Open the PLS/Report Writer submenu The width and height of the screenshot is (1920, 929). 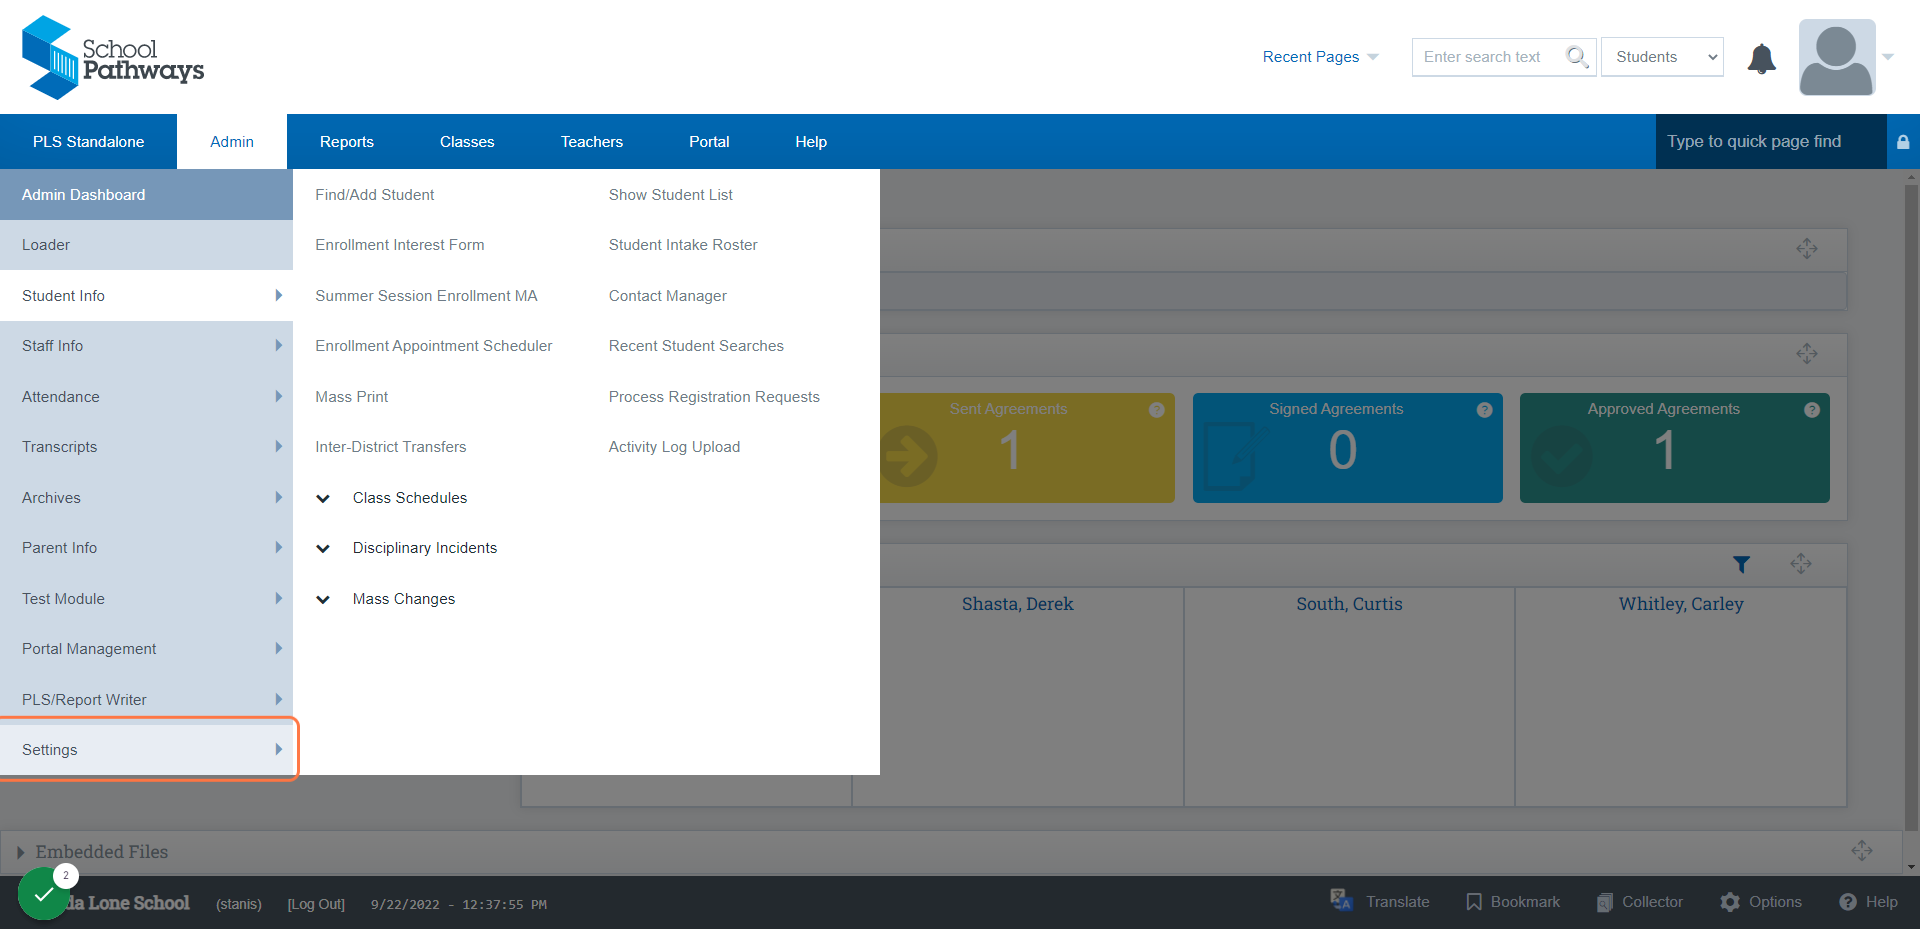[146, 700]
